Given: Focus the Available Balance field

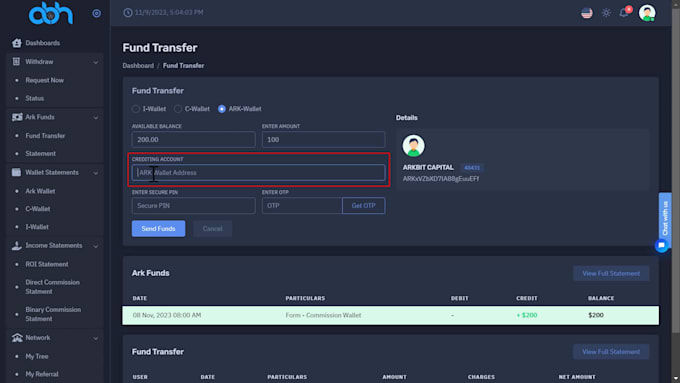Looking at the screenshot, I should [193, 140].
